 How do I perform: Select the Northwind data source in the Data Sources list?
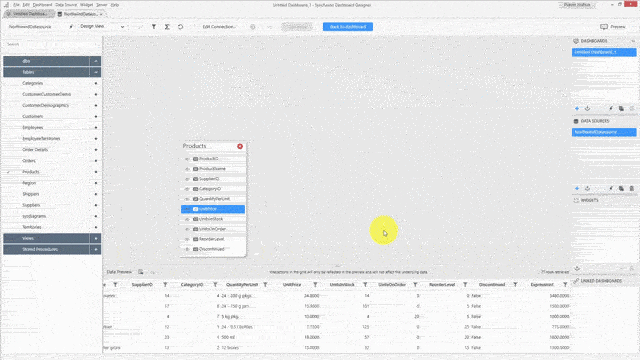point(604,132)
